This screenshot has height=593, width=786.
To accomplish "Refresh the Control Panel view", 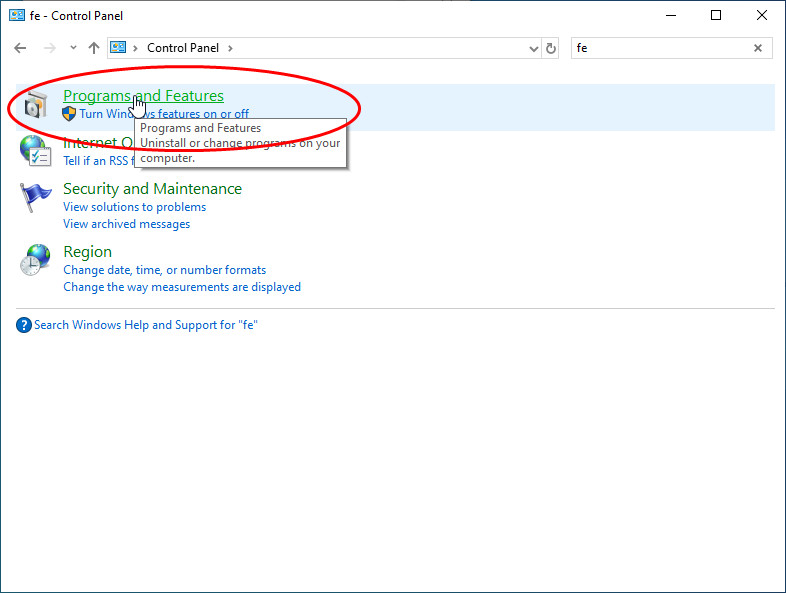I will click(551, 48).
